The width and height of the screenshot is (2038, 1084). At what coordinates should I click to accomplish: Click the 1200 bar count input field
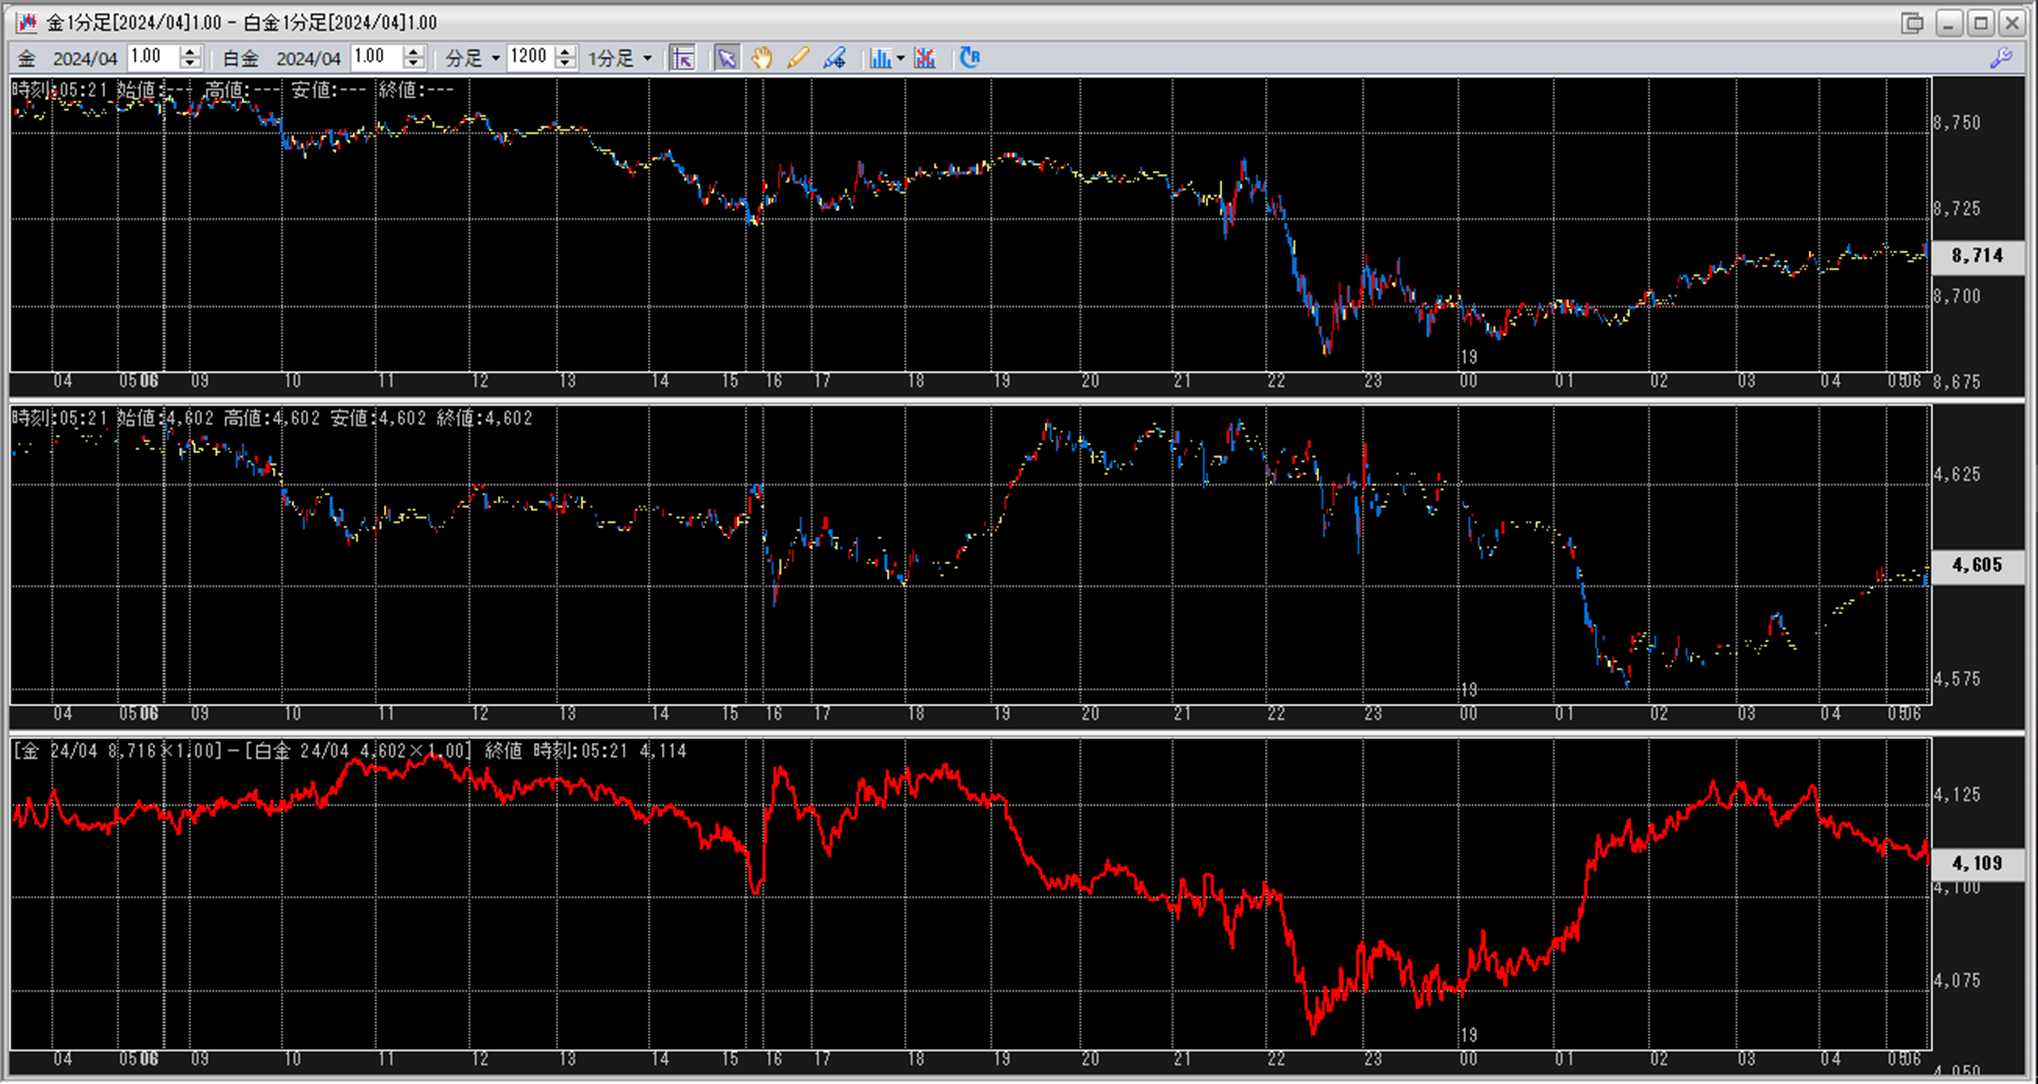(x=530, y=57)
